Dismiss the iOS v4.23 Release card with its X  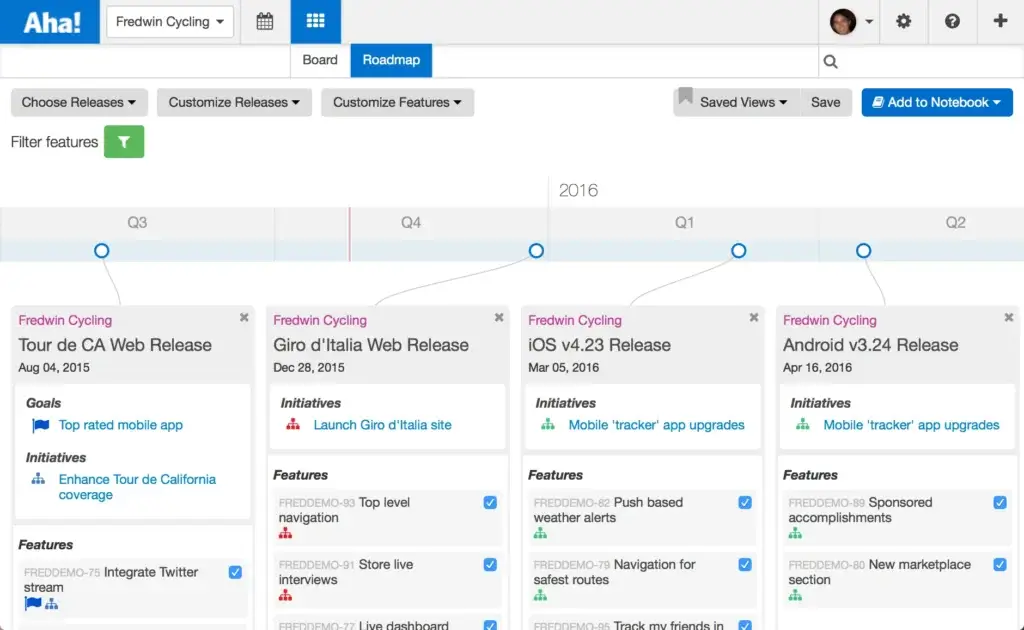coord(753,317)
